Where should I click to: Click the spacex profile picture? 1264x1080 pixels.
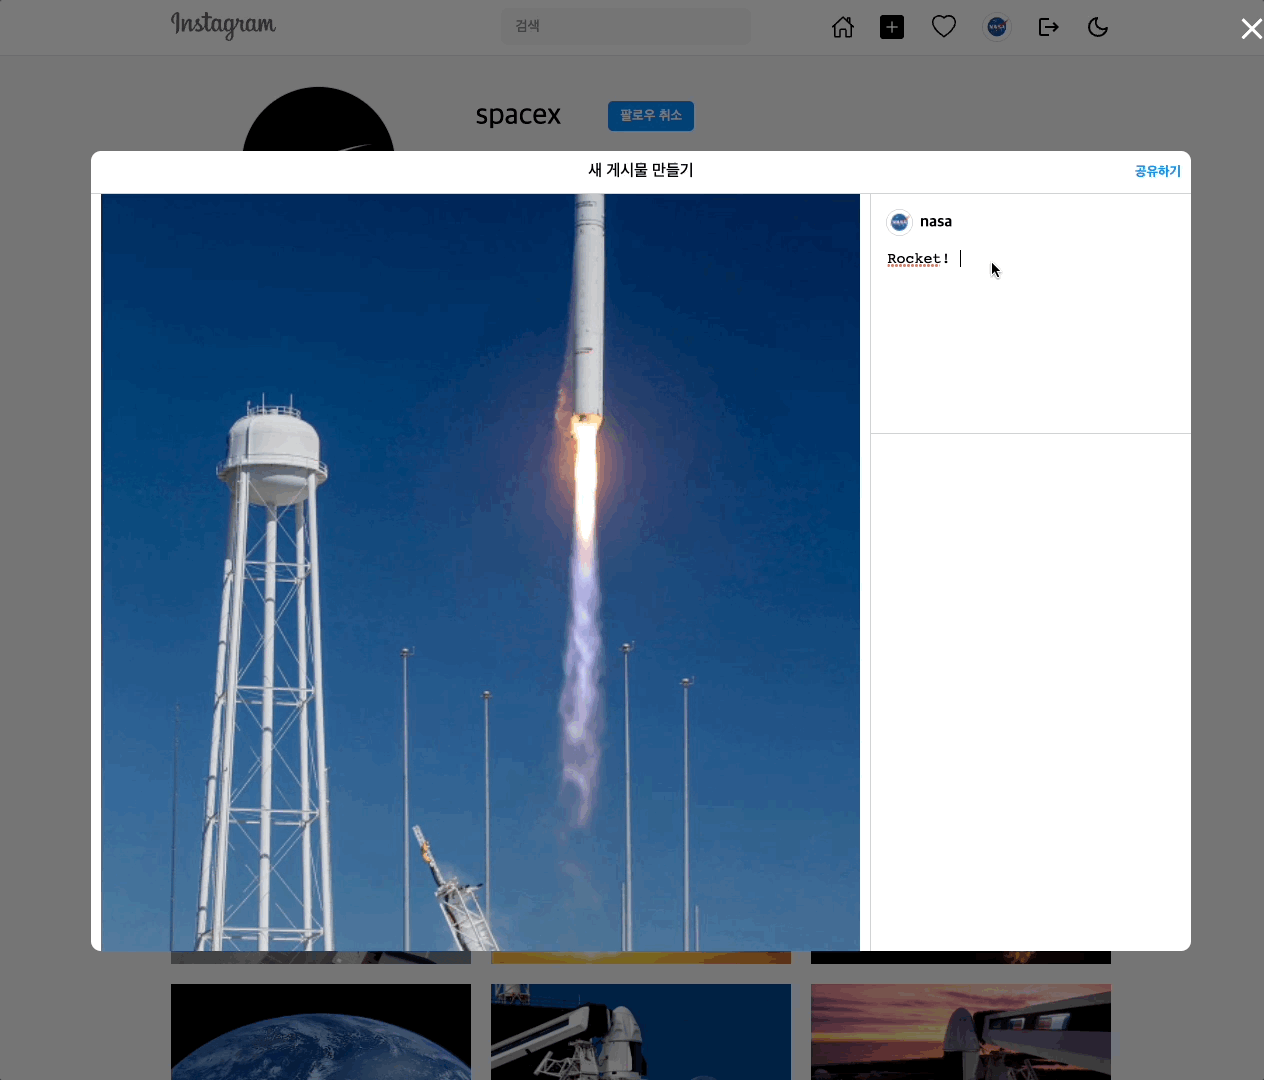(319, 120)
